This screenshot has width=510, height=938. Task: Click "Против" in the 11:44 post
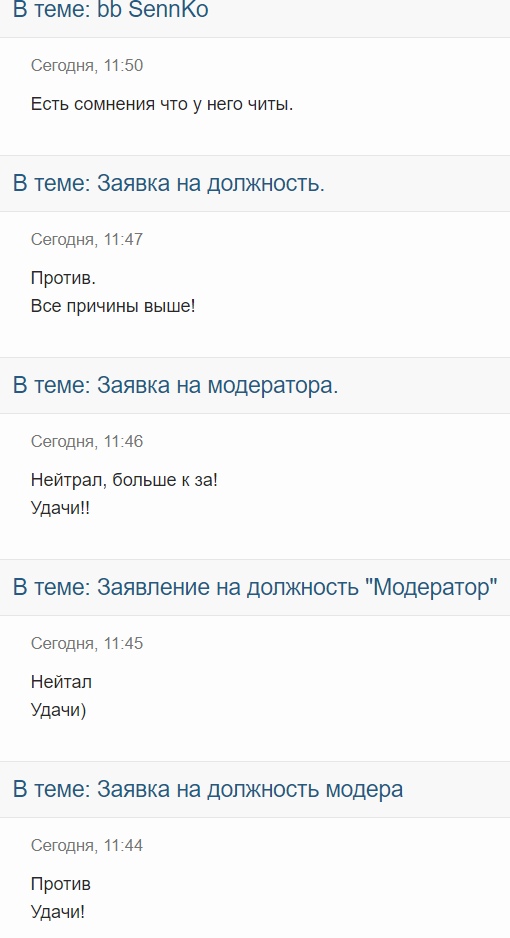coord(61,884)
